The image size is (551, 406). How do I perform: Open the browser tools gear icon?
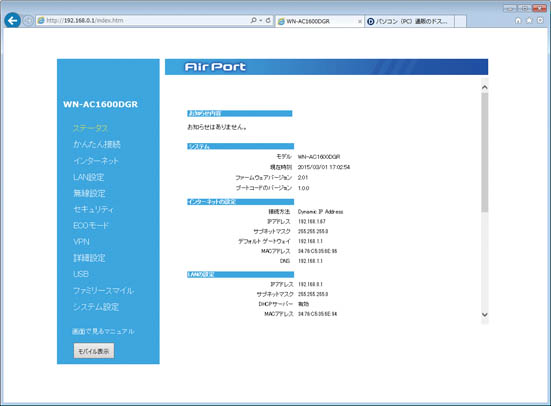(540, 20)
